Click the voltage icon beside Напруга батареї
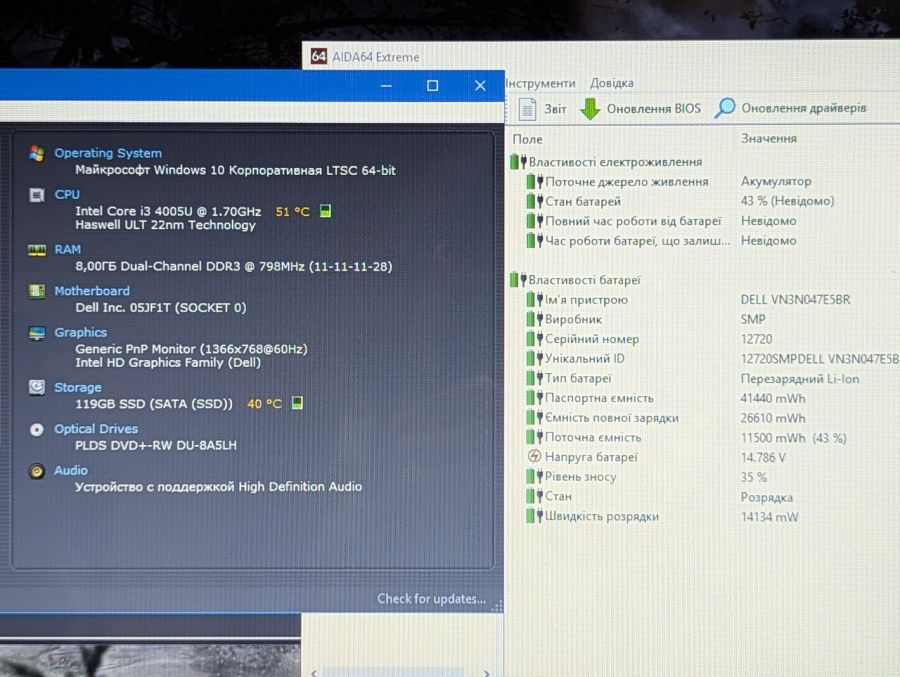This screenshot has width=900, height=677. [534, 457]
